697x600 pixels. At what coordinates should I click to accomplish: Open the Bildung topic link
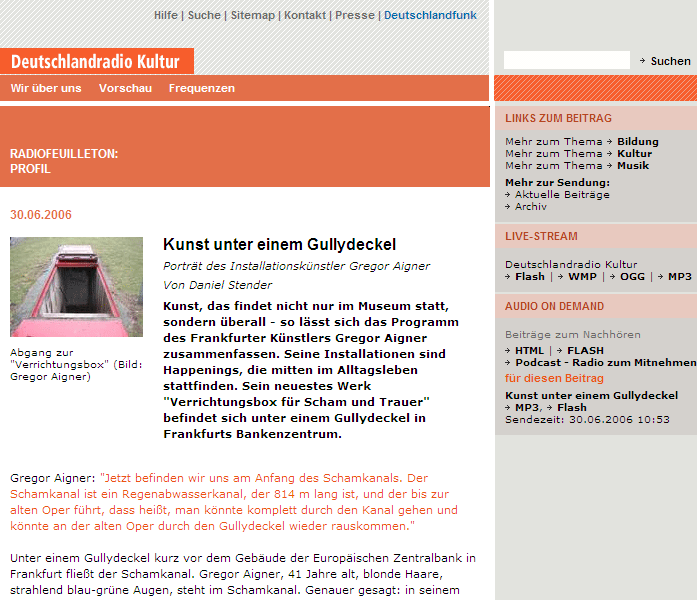click(638, 142)
